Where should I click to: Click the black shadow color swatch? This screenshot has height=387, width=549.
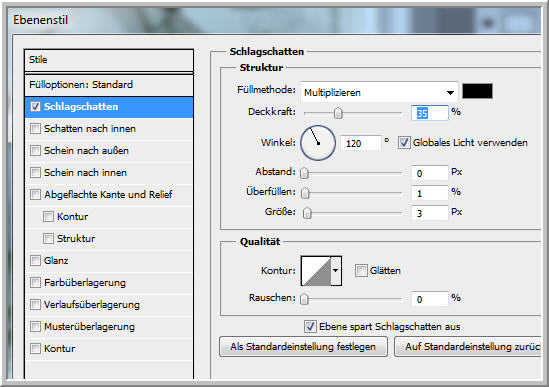477,91
